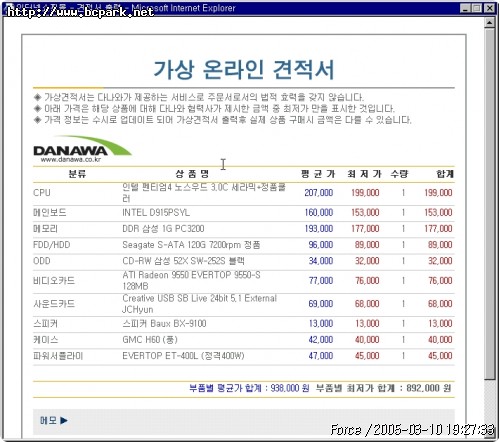Click the 평균가 column header
The image size is (500, 442).
(x=318, y=174)
